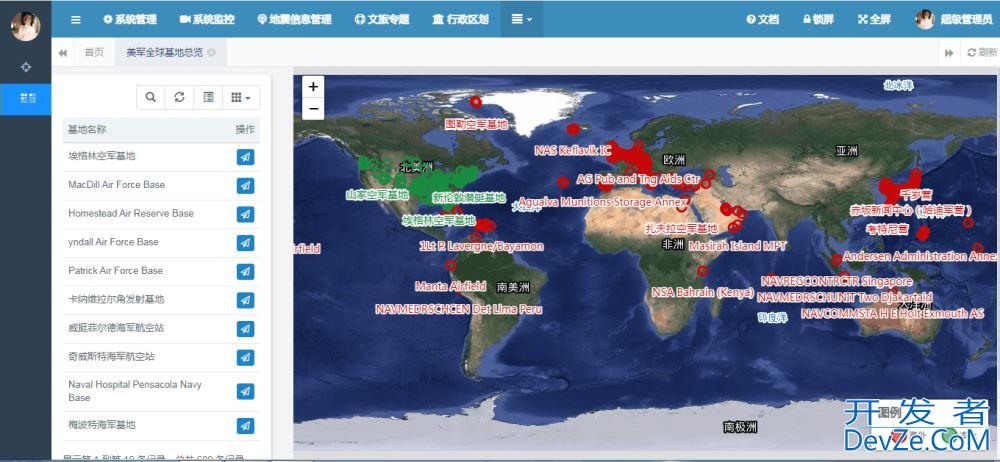
Task: Zoom out the map with minus button
Action: (313, 109)
